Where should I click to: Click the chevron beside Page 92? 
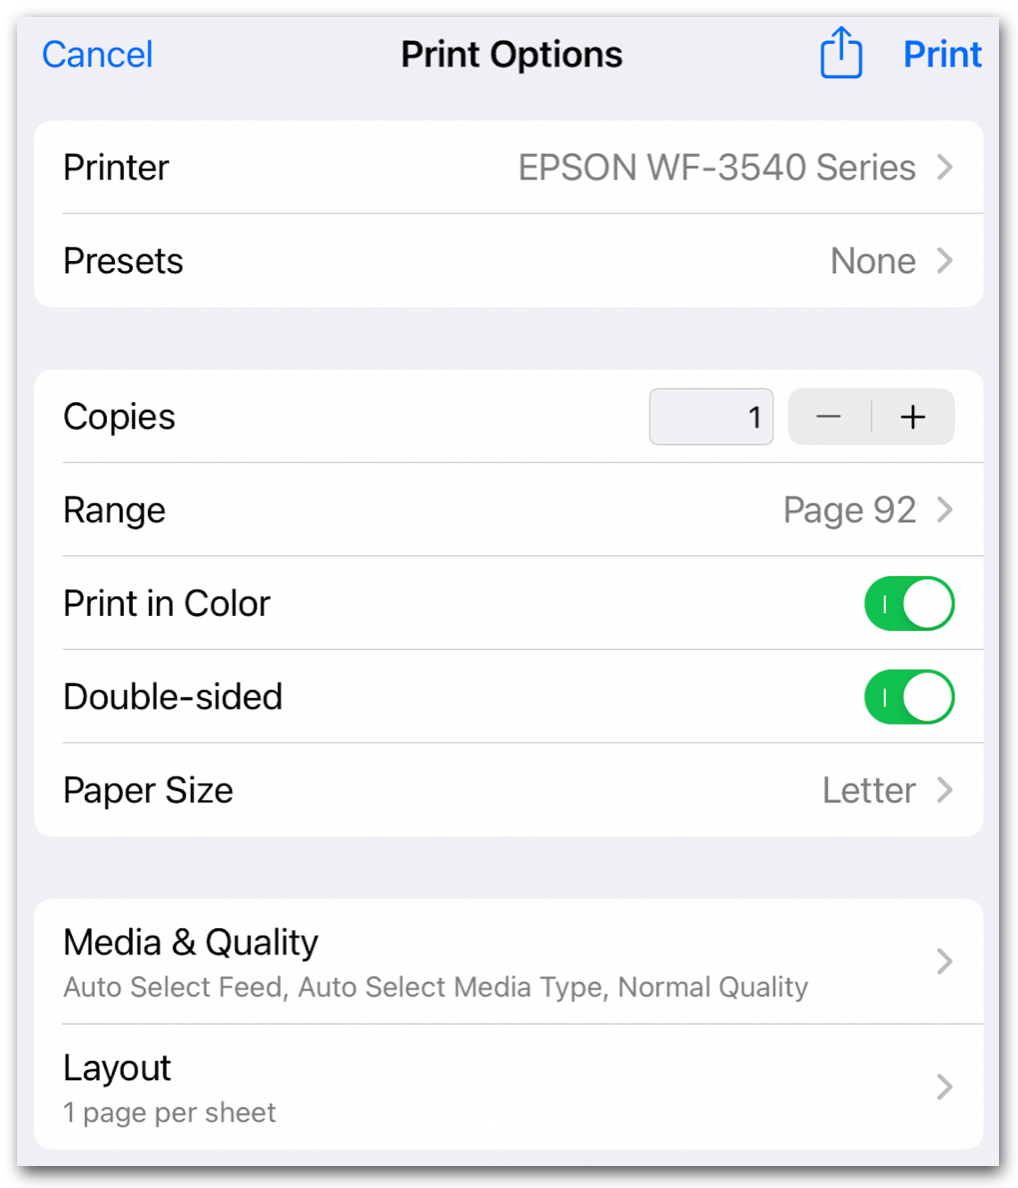[x=944, y=510]
